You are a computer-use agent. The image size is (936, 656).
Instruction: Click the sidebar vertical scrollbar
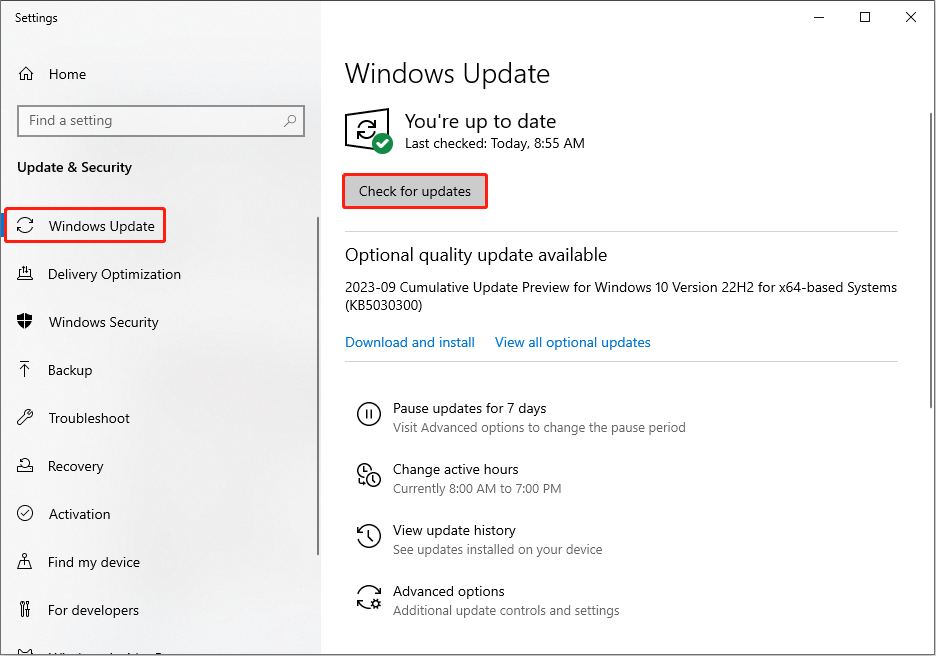point(318,386)
